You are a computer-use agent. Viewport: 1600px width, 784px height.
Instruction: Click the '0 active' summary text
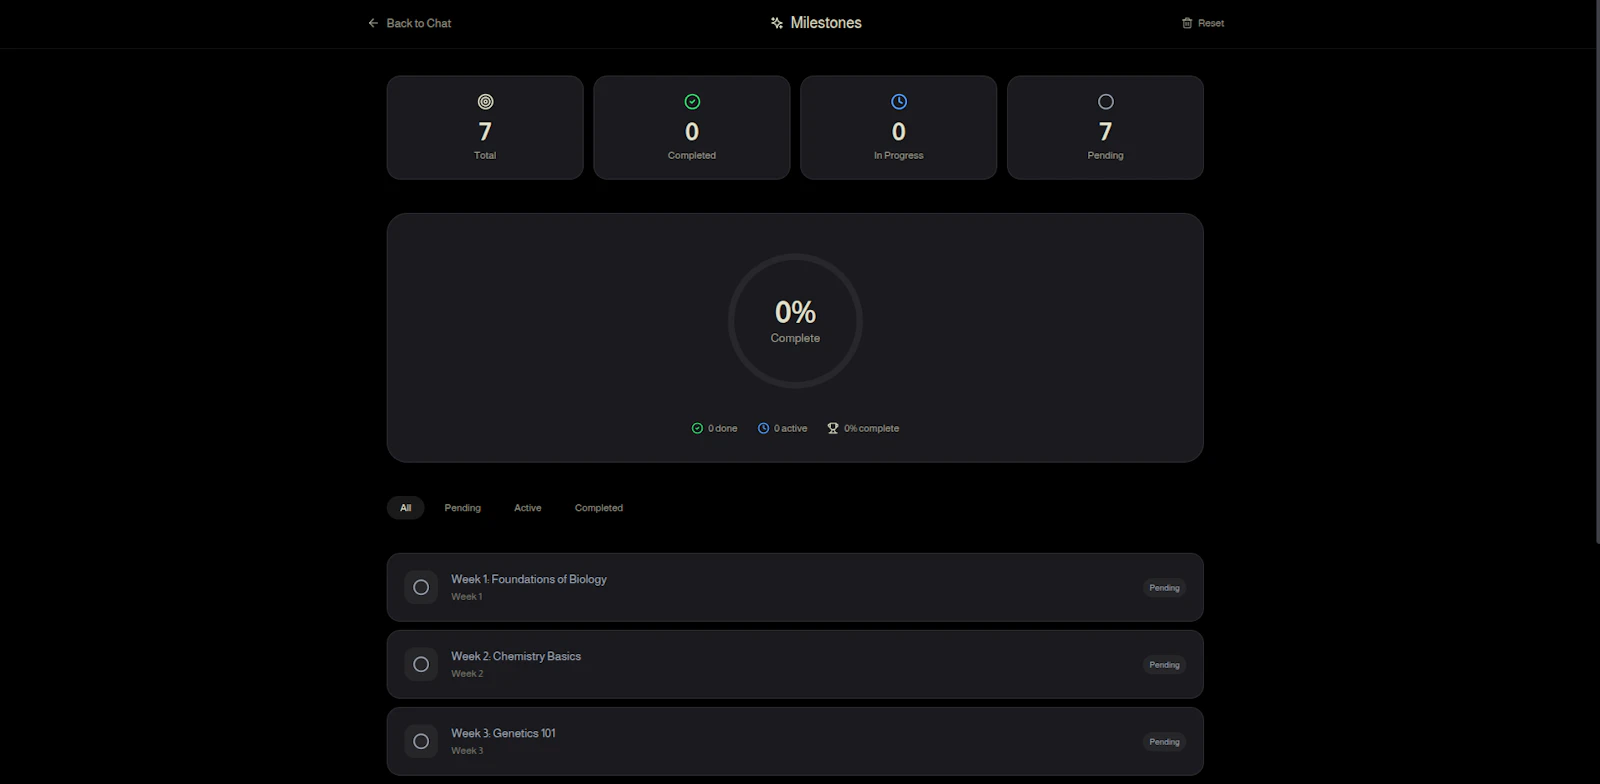(x=791, y=428)
